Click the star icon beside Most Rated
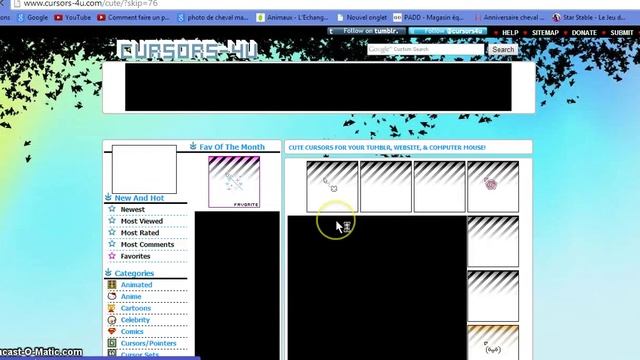 coord(112,232)
